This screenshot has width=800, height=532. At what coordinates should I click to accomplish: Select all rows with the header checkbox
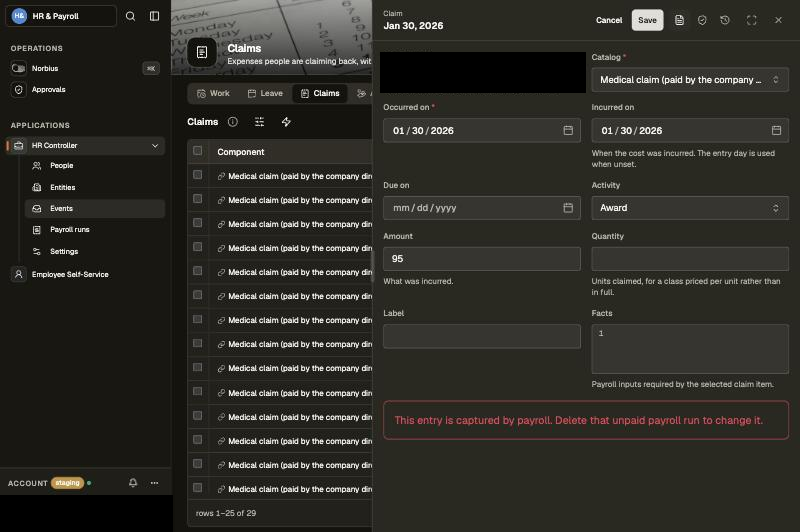click(x=197, y=151)
